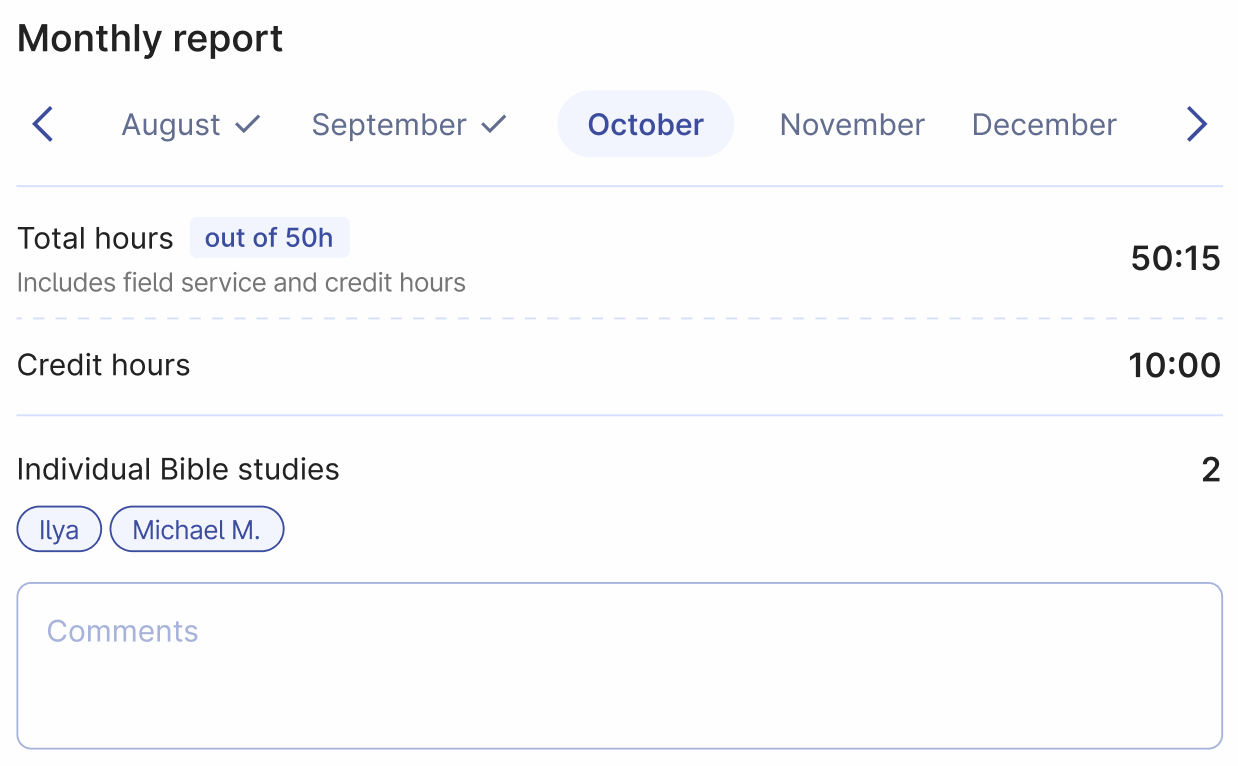Image resolution: width=1238 pixels, height=766 pixels.
Task: Click inside the Comments field
Action: [619, 665]
